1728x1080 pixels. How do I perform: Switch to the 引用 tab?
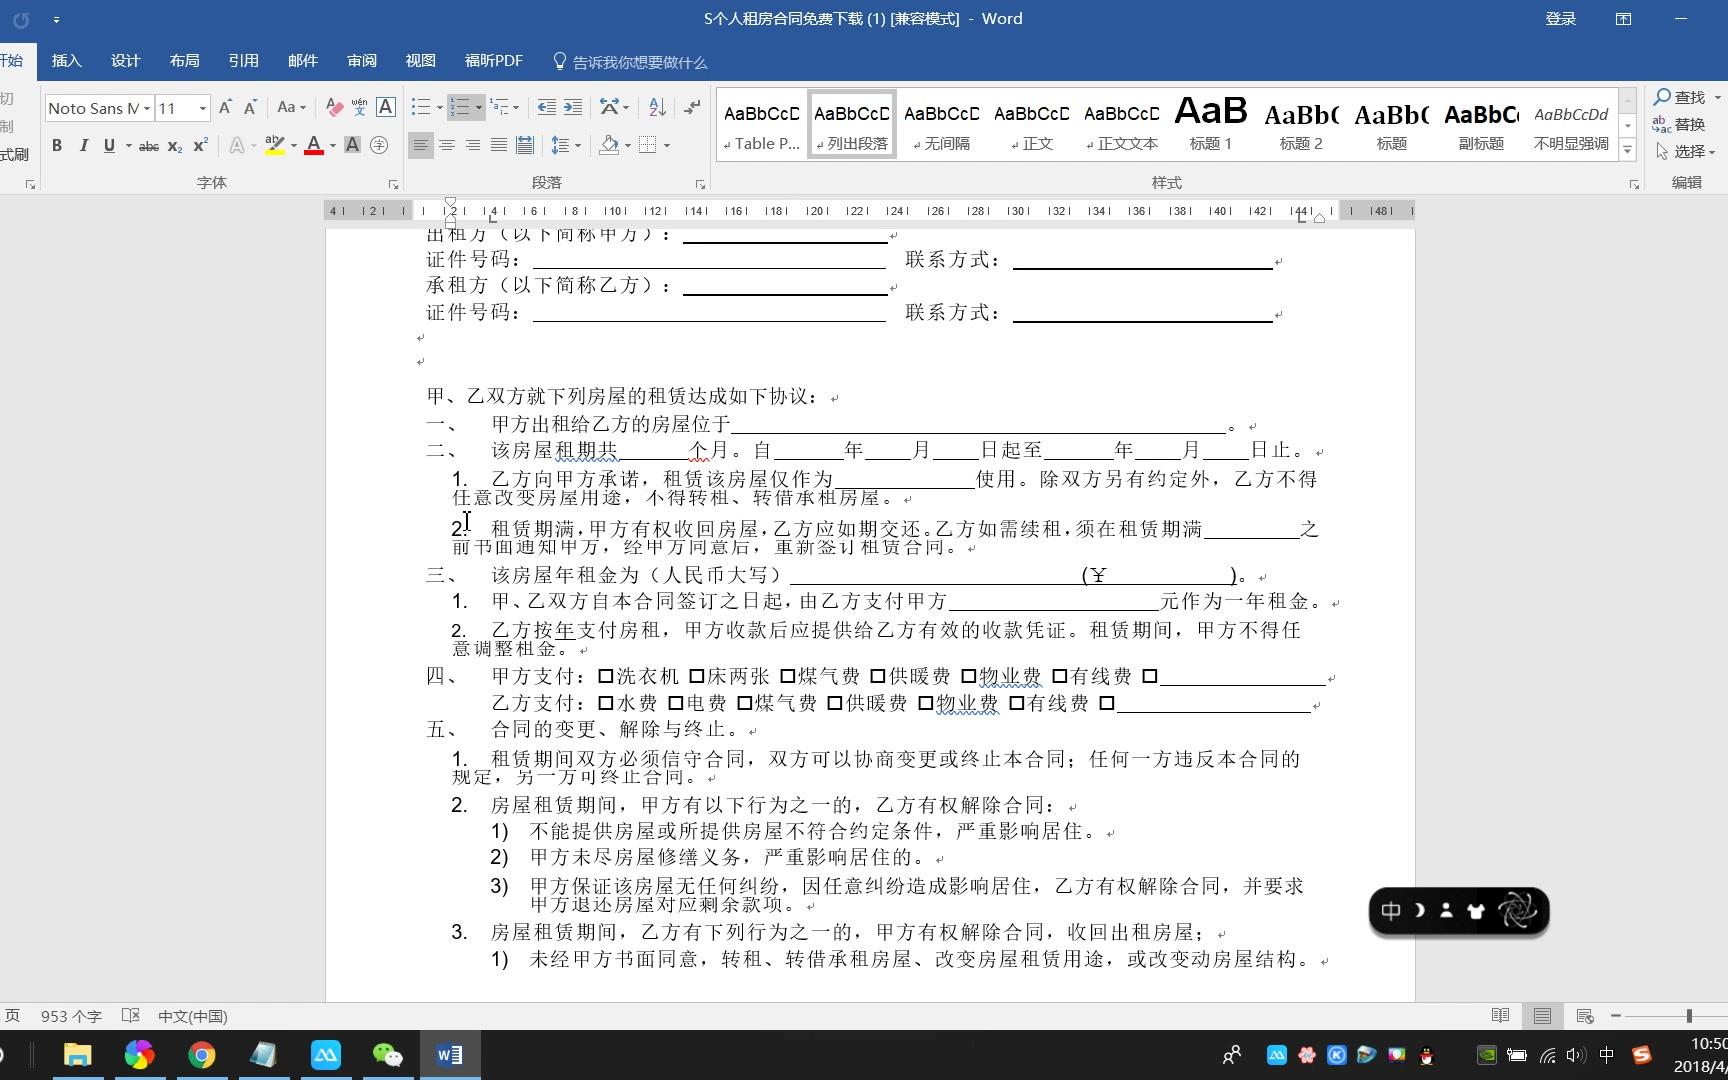point(243,61)
